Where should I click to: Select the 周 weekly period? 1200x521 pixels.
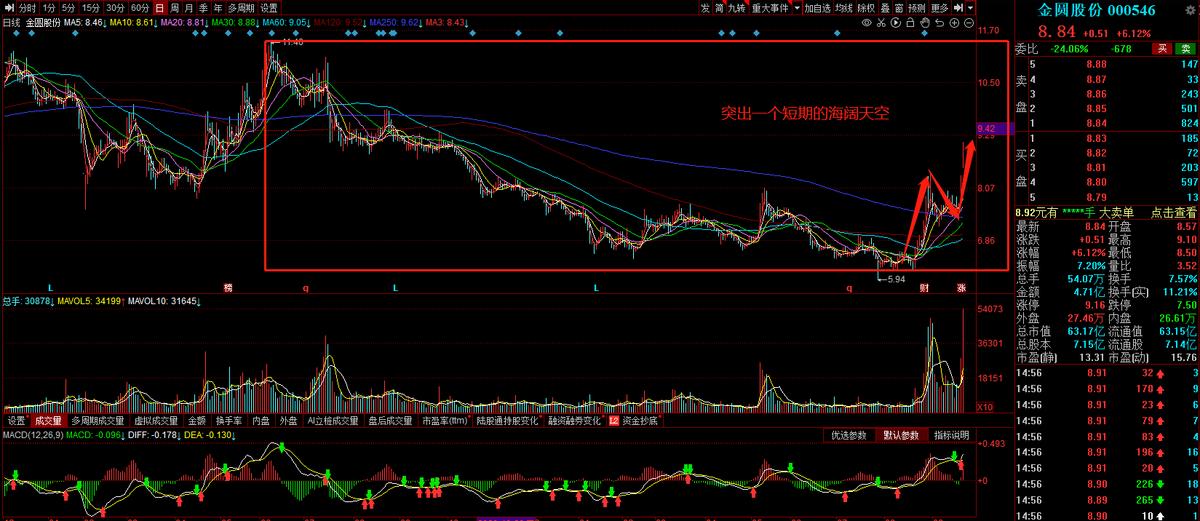click(x=174, y=8)
